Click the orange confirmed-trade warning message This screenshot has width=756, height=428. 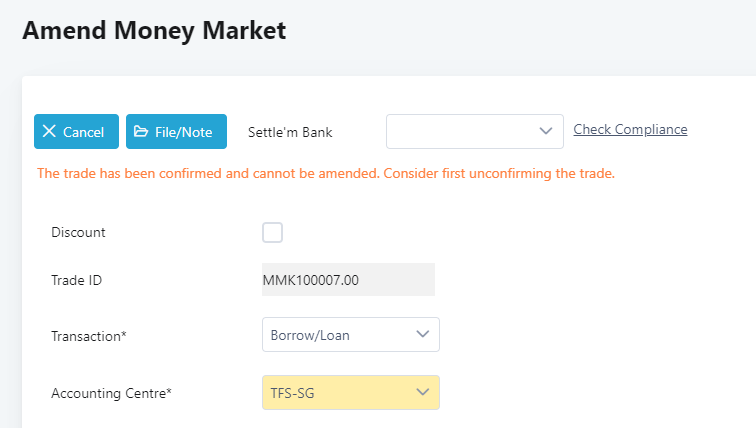point(325,173)
